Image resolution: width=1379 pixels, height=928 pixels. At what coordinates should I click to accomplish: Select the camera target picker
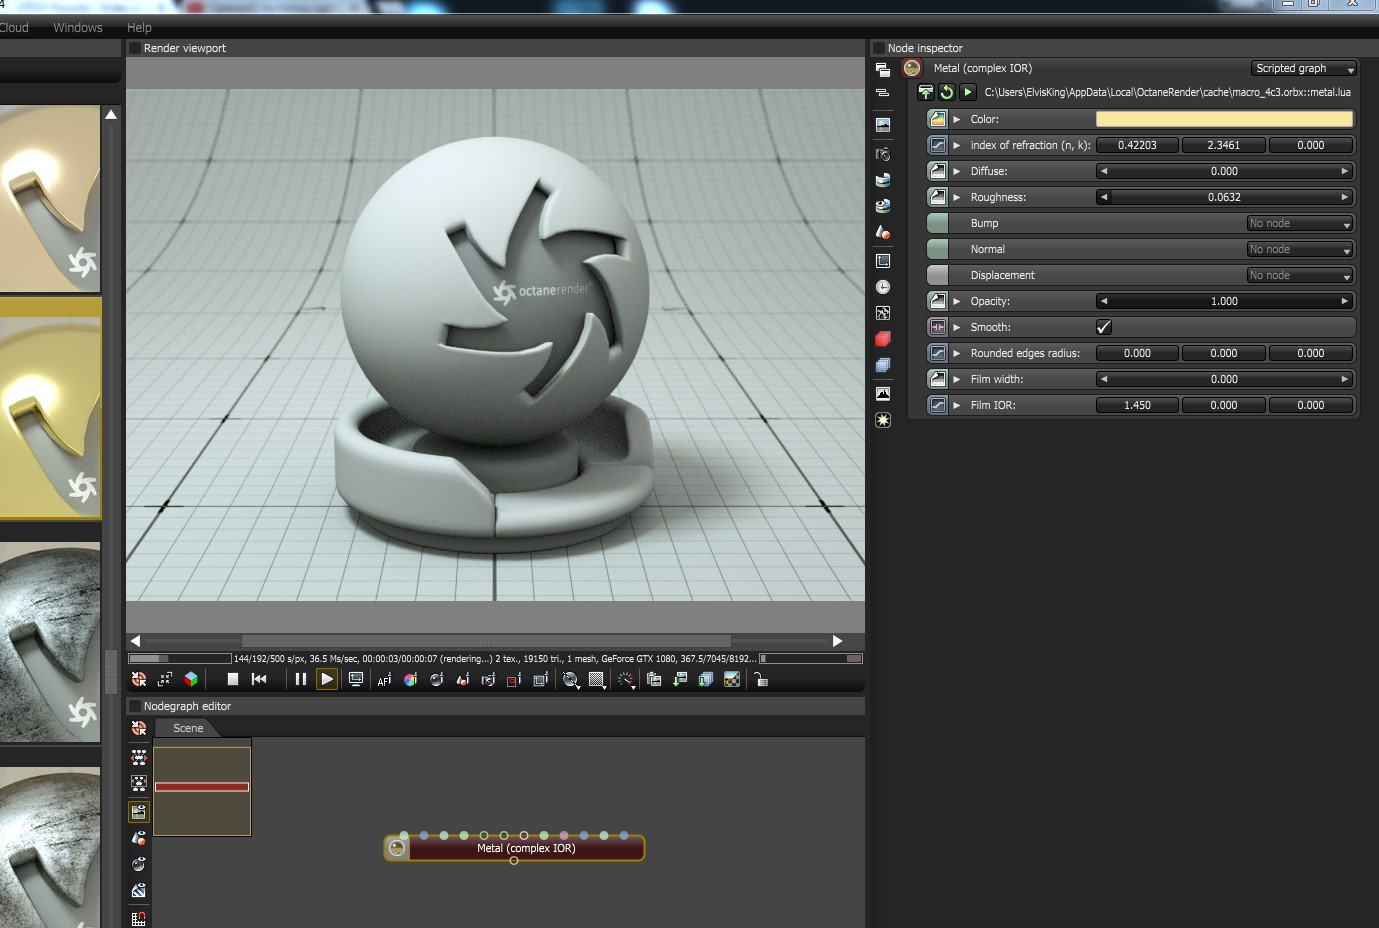[x=488, y=680]
